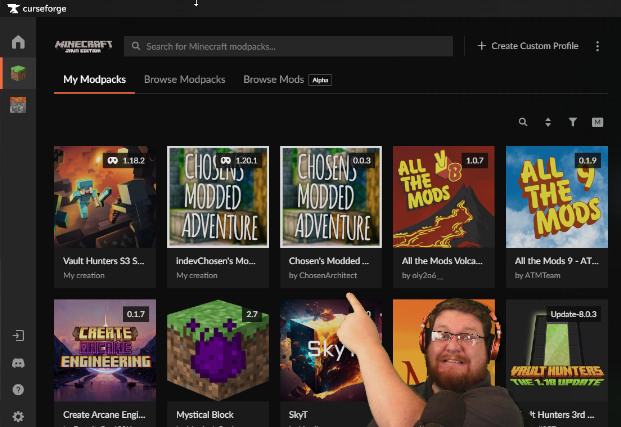Open Vault Hunters 1.18 Update thumbnail
Viewport: 621px width, 427px height.
(x=557, y=350)
